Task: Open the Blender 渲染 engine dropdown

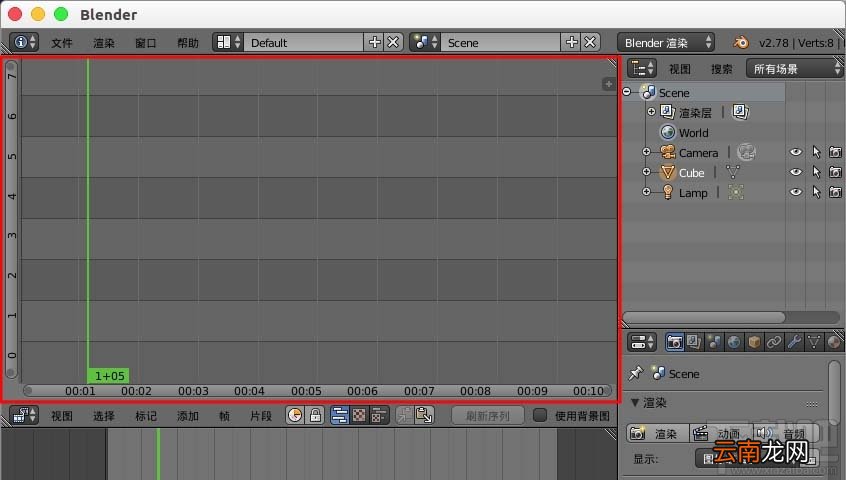Action: pos(666,42)
